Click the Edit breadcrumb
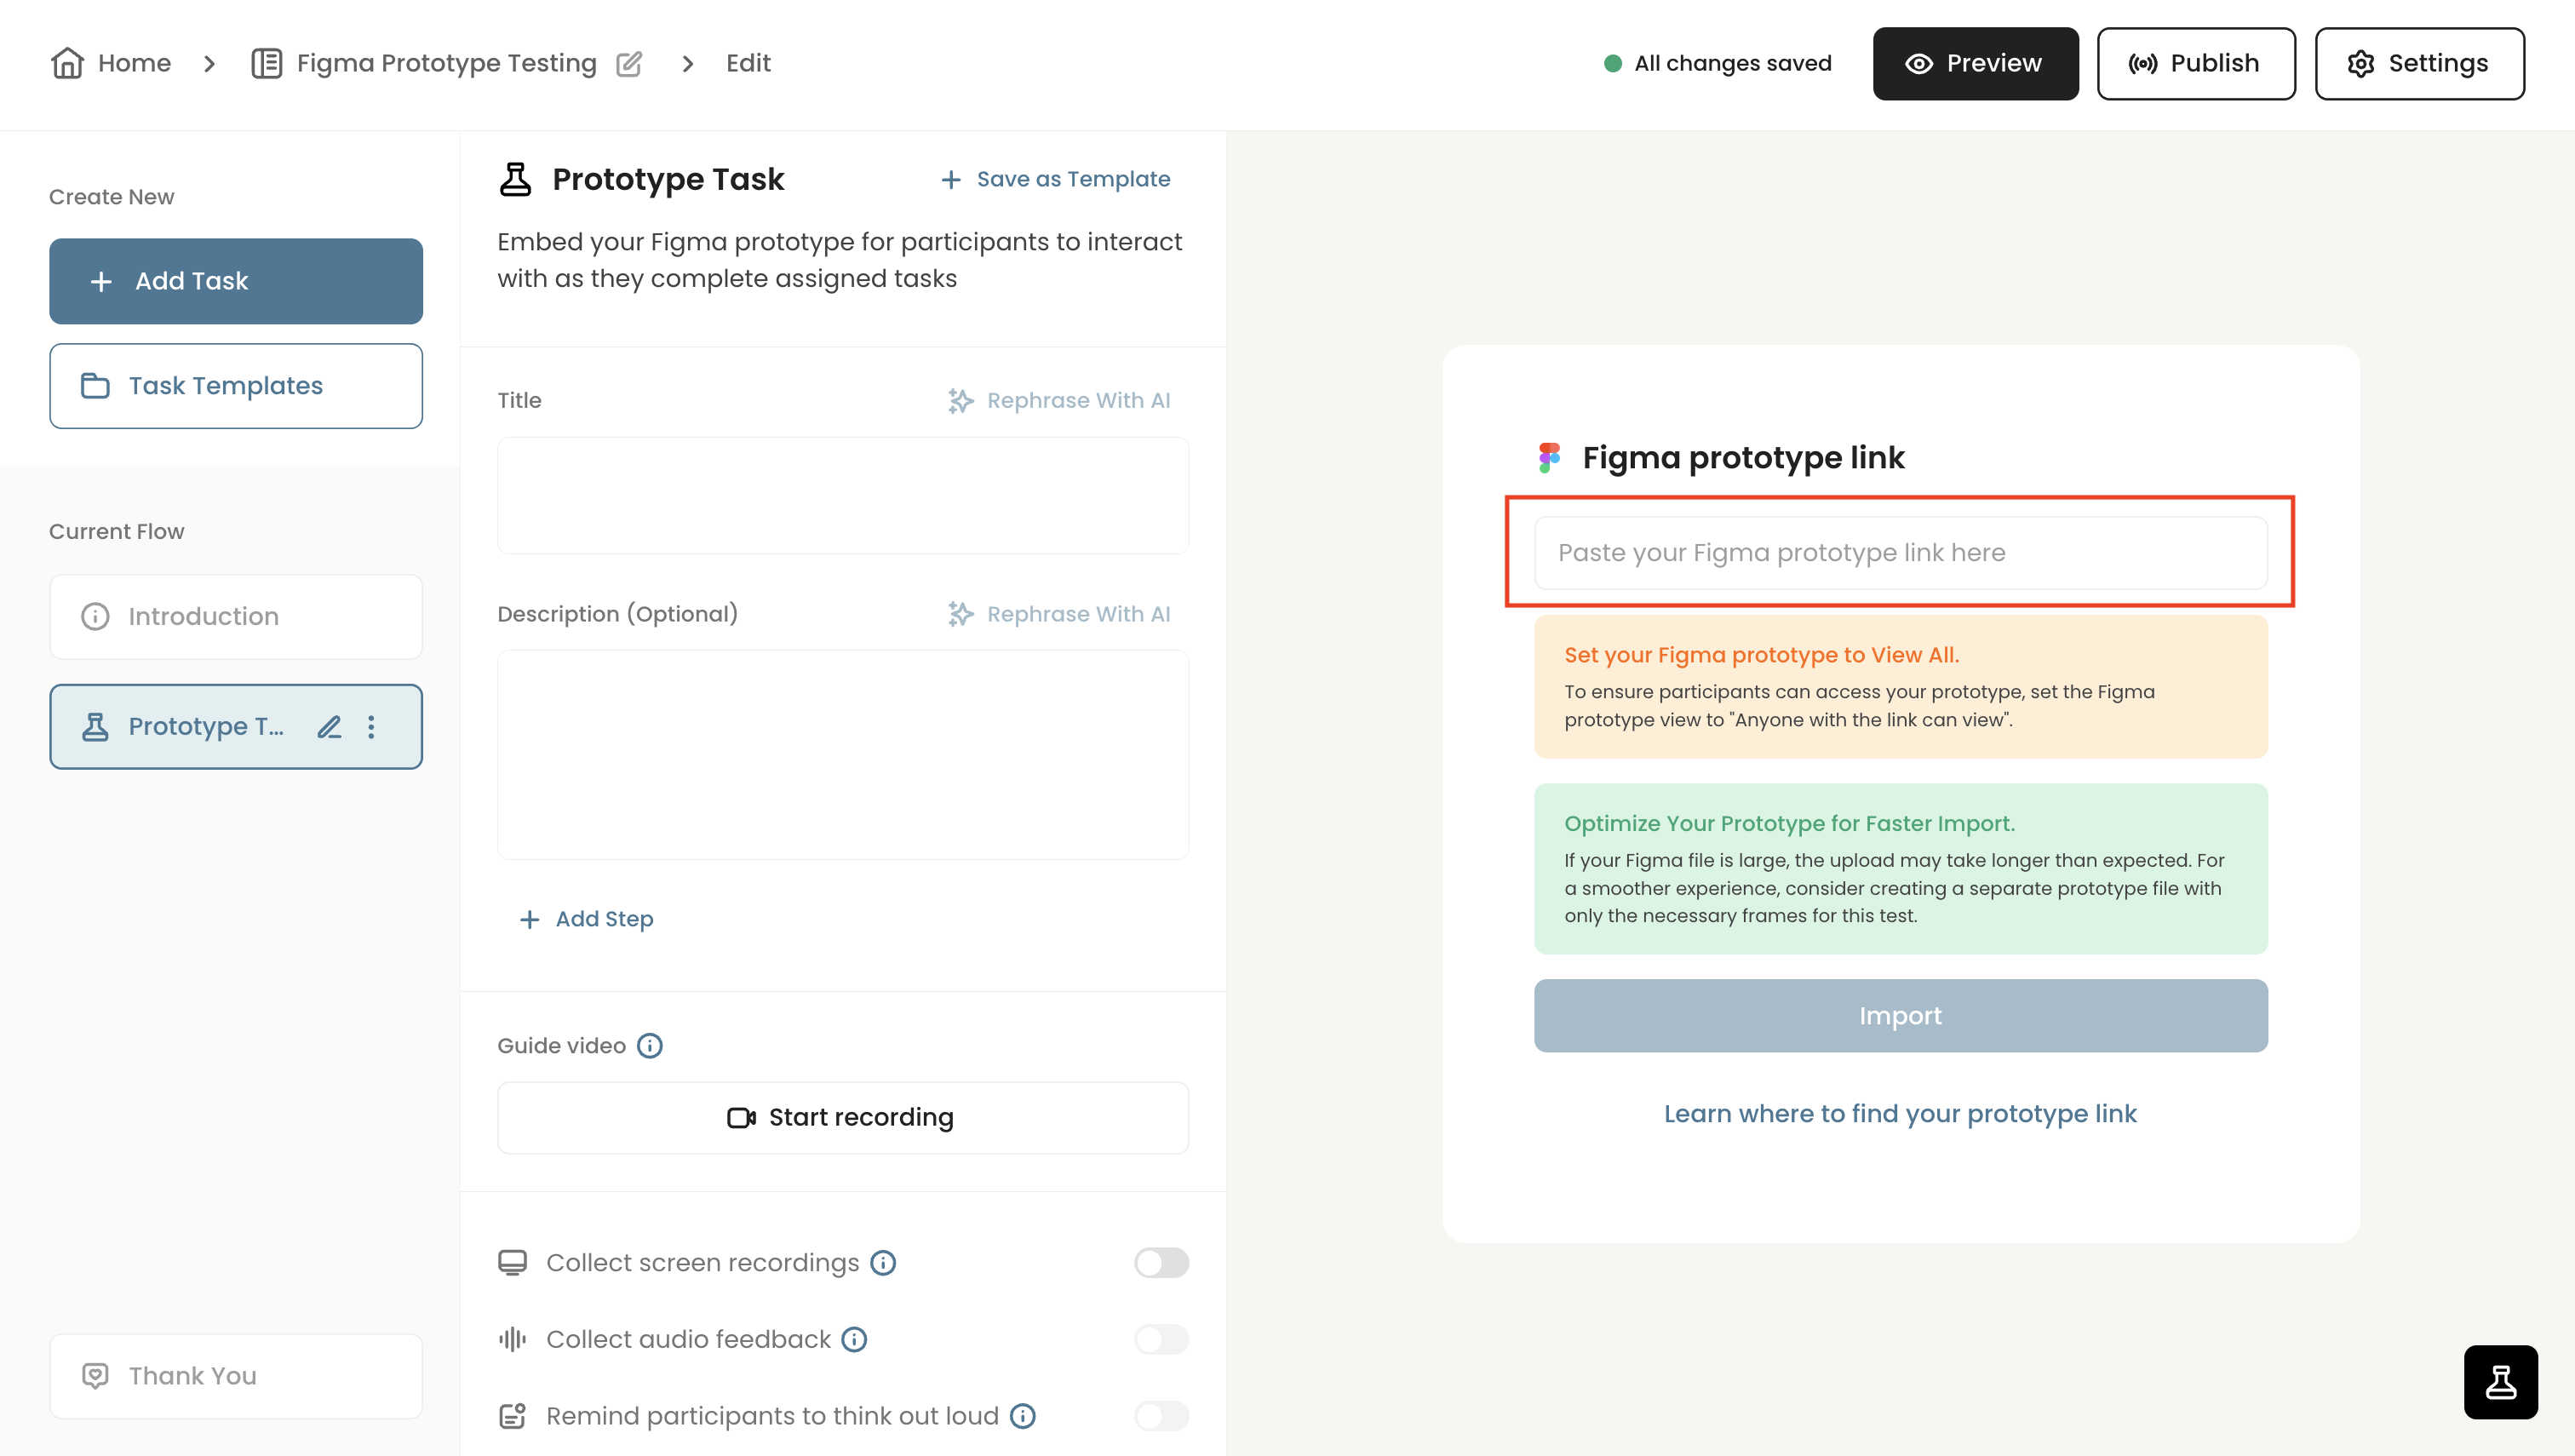 748,63
